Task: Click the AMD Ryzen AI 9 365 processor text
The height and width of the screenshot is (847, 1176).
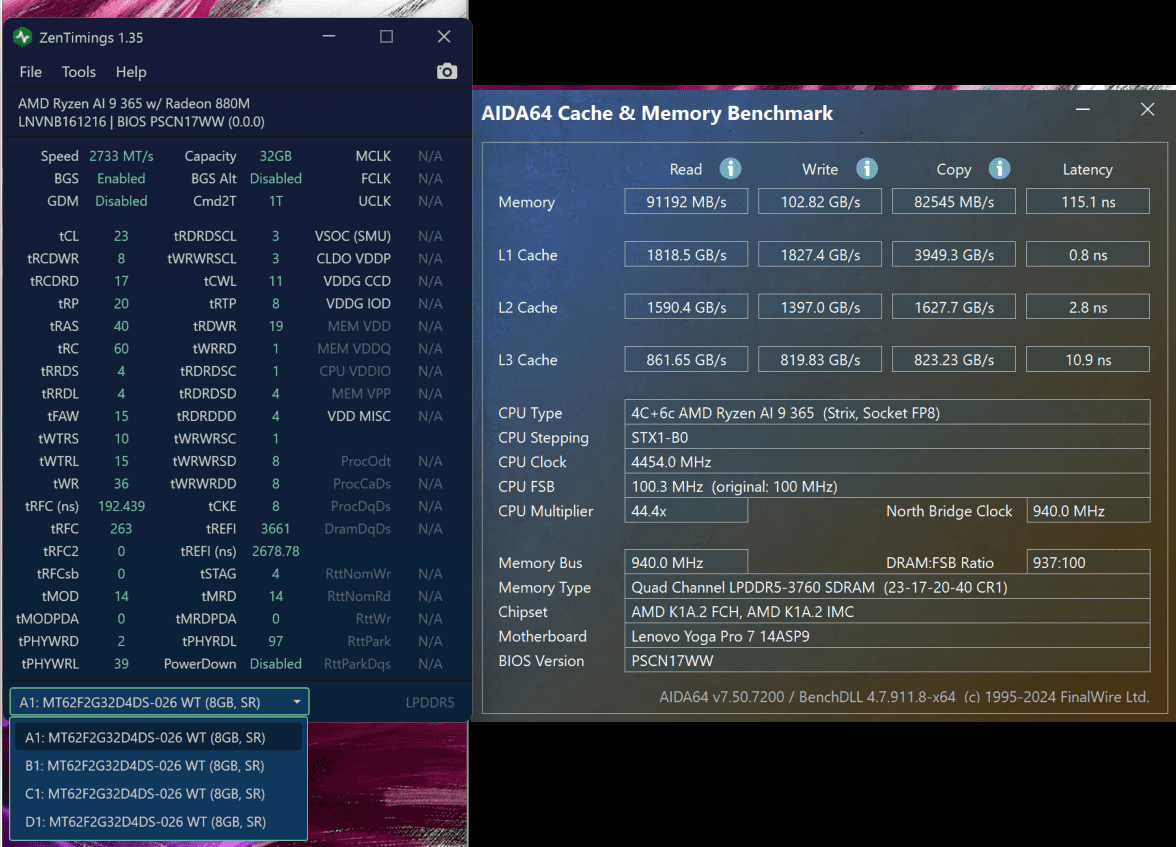Action: (x=134, y=104)
